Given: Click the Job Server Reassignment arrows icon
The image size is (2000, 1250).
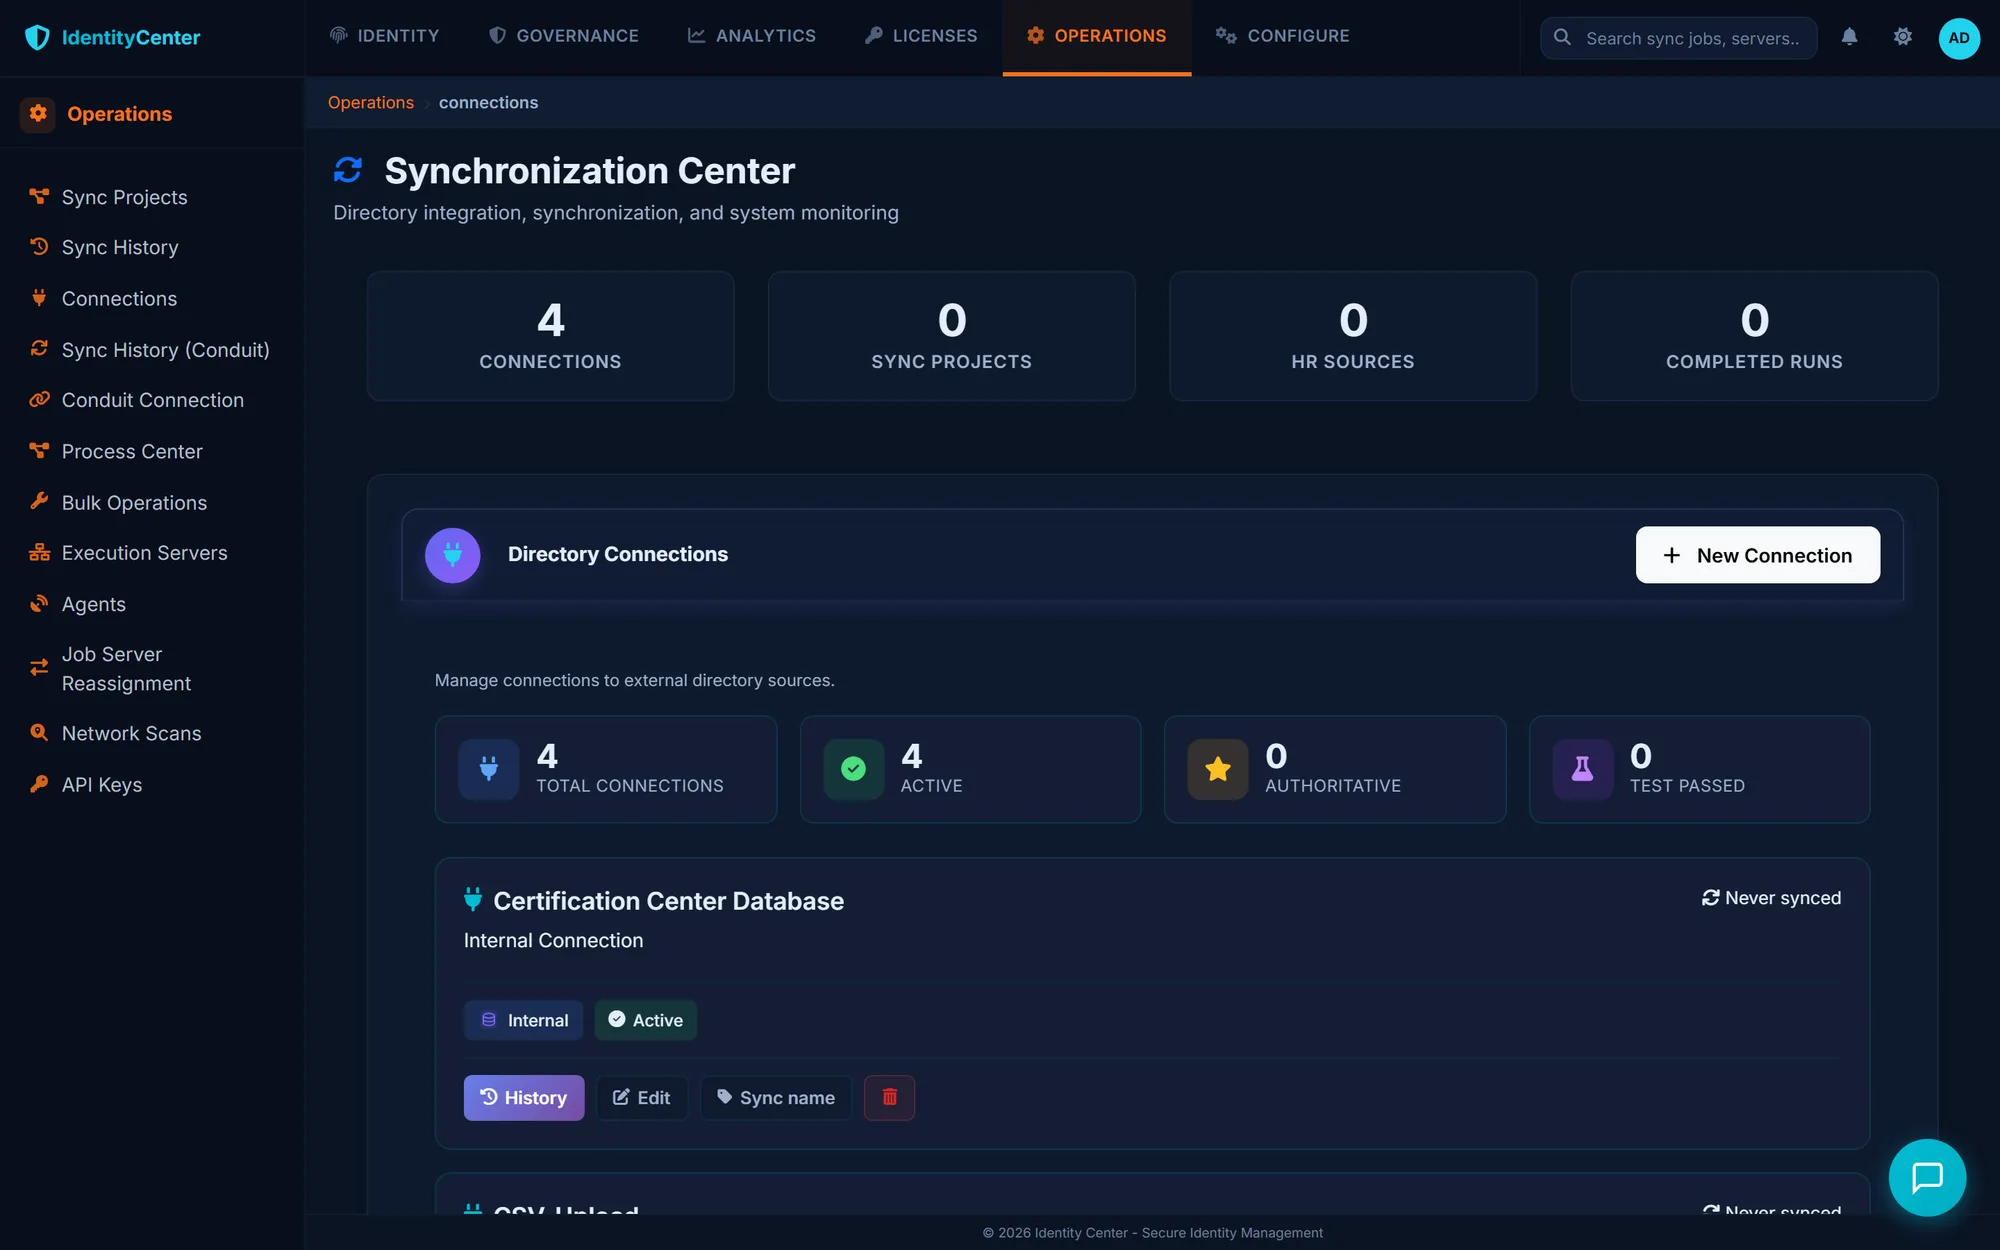Looking at the screenshot, I should tap(39, 668).
